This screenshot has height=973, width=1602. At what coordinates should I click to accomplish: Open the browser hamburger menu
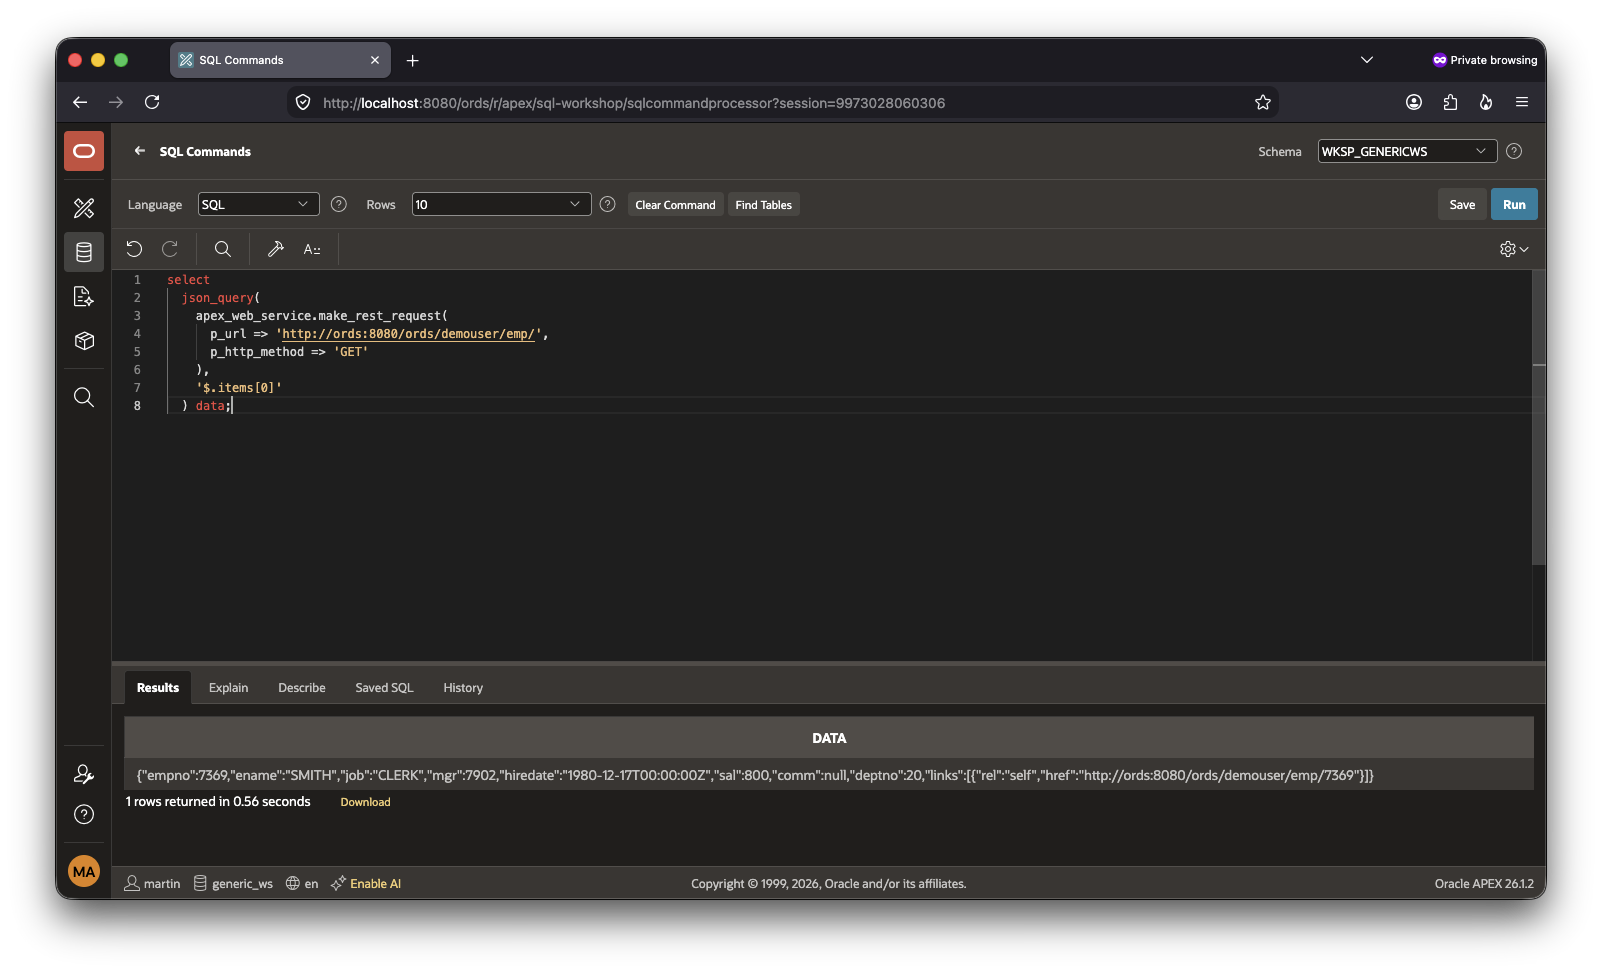[x=1522, y=102]
